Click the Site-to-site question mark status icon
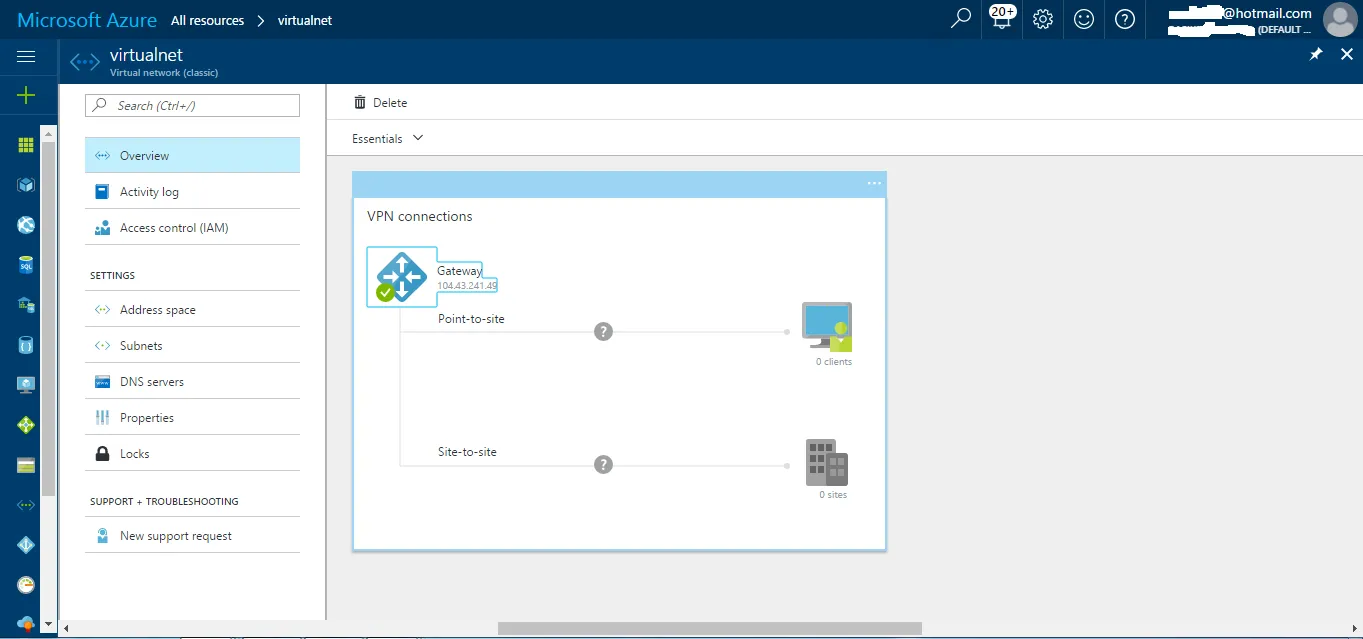The height and width of the screenshot is (639, 1363). (x=603, y=464)
